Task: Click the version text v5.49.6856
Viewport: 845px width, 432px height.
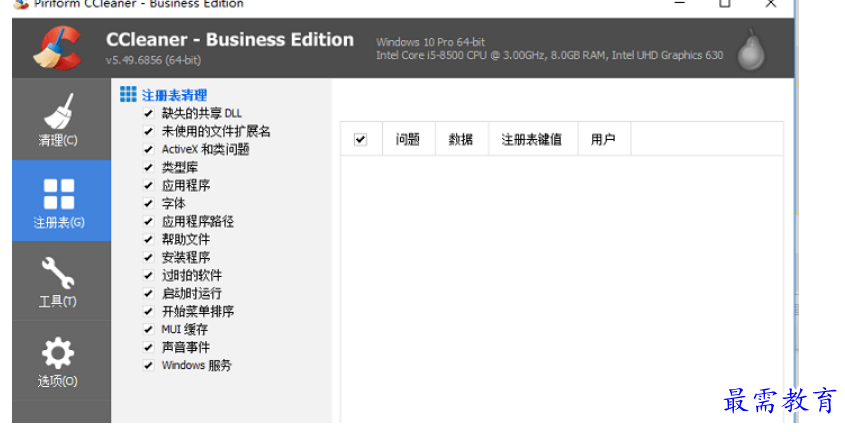Action: [x=154, y=60]
